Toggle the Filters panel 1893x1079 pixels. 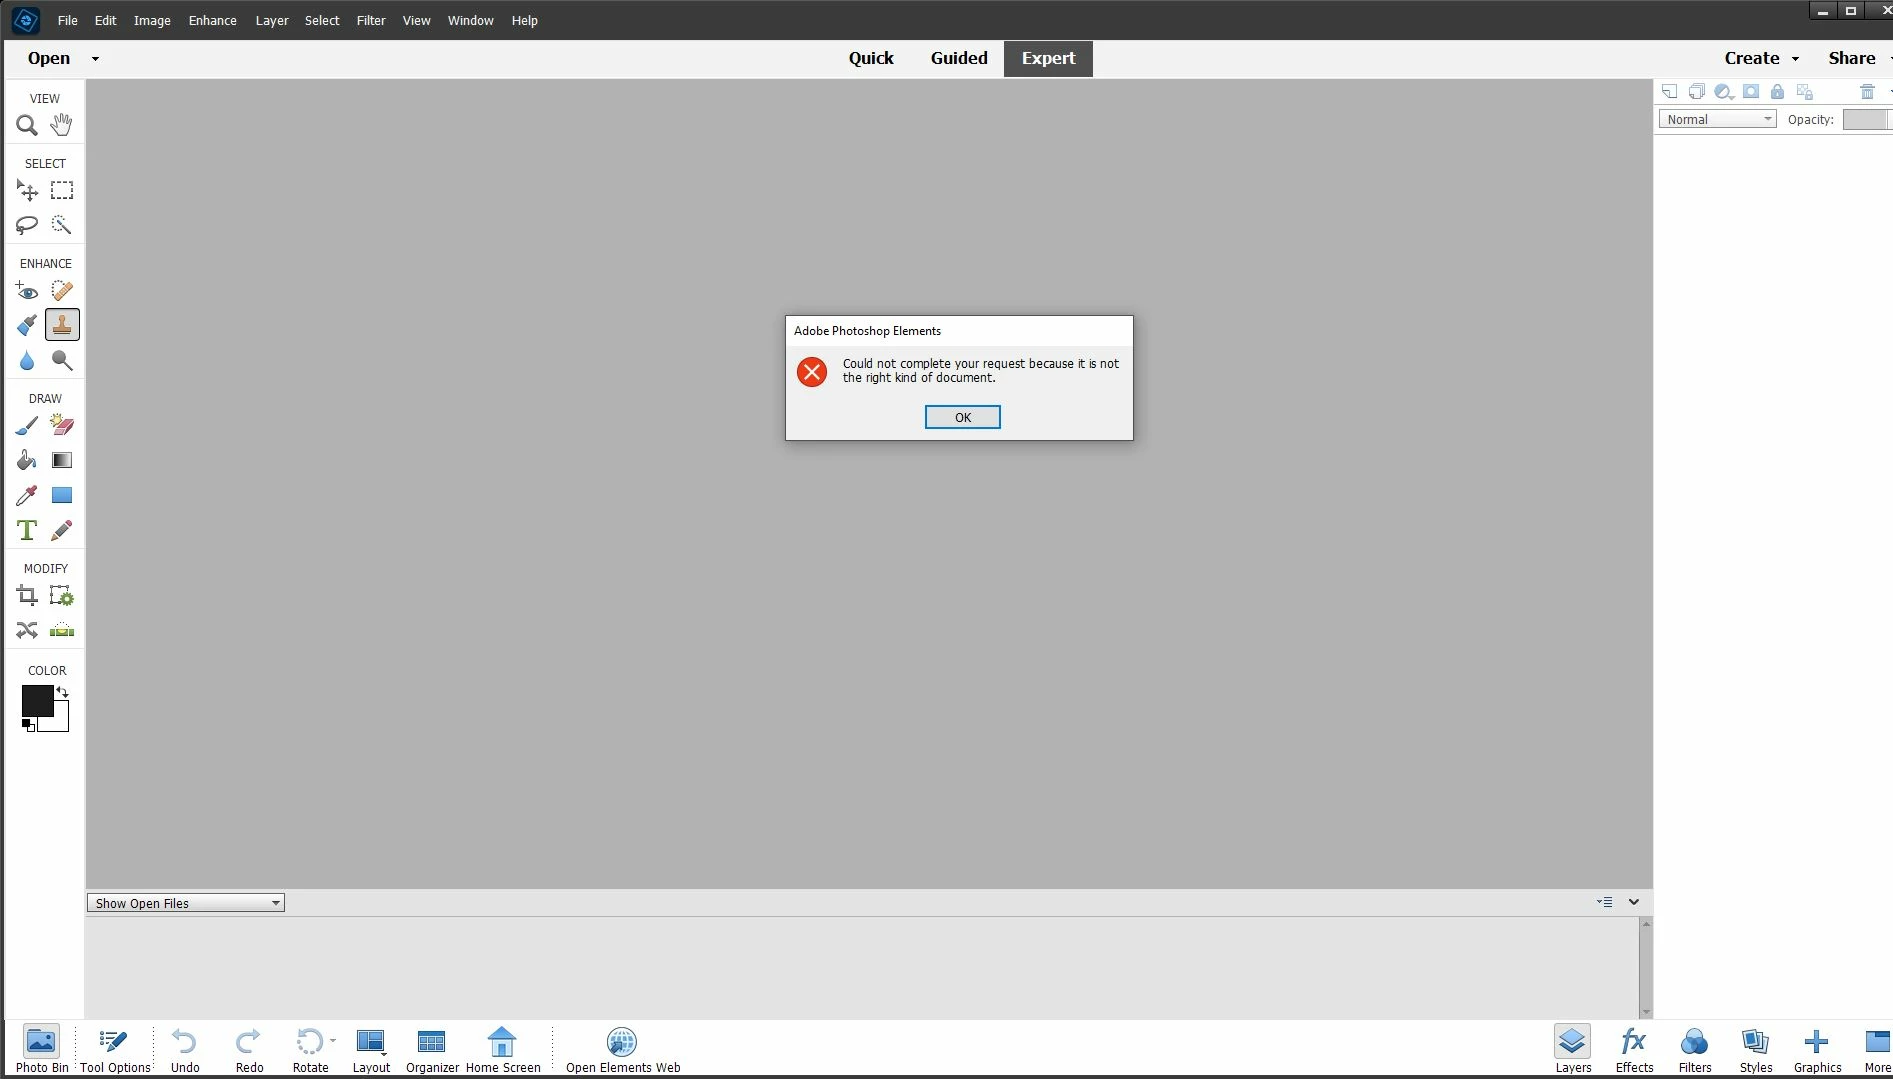point(1694,1049)
